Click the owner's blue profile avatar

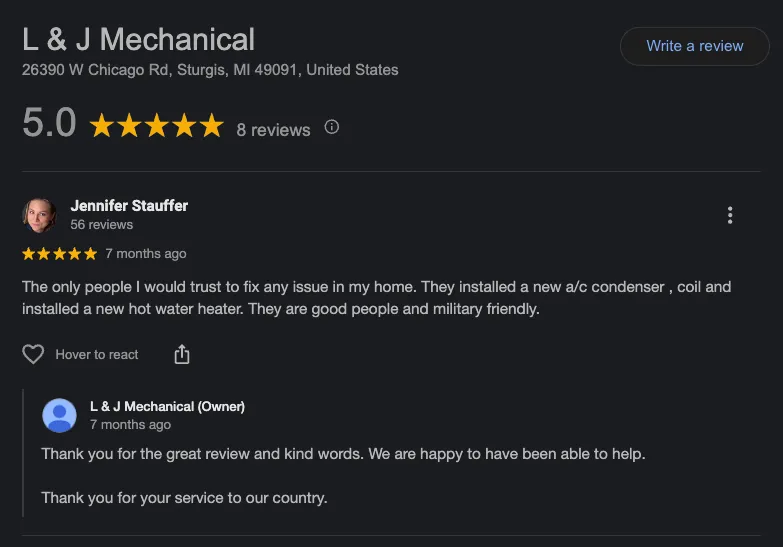point(59,415)
